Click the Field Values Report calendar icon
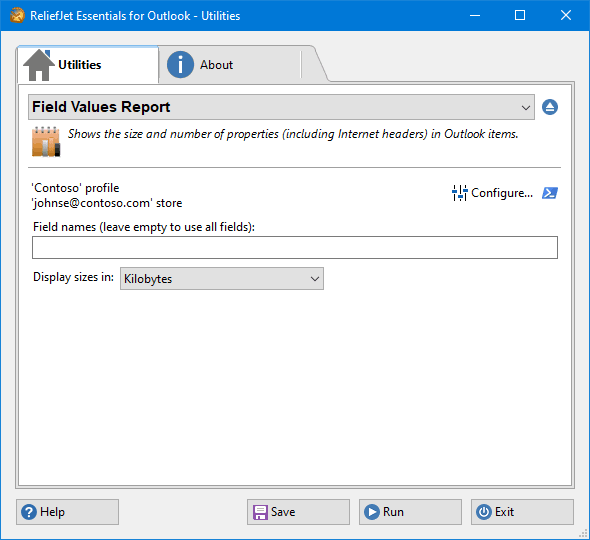Viewport: 590px width, 540px height. pyautogui.click(x=46, y=141)
